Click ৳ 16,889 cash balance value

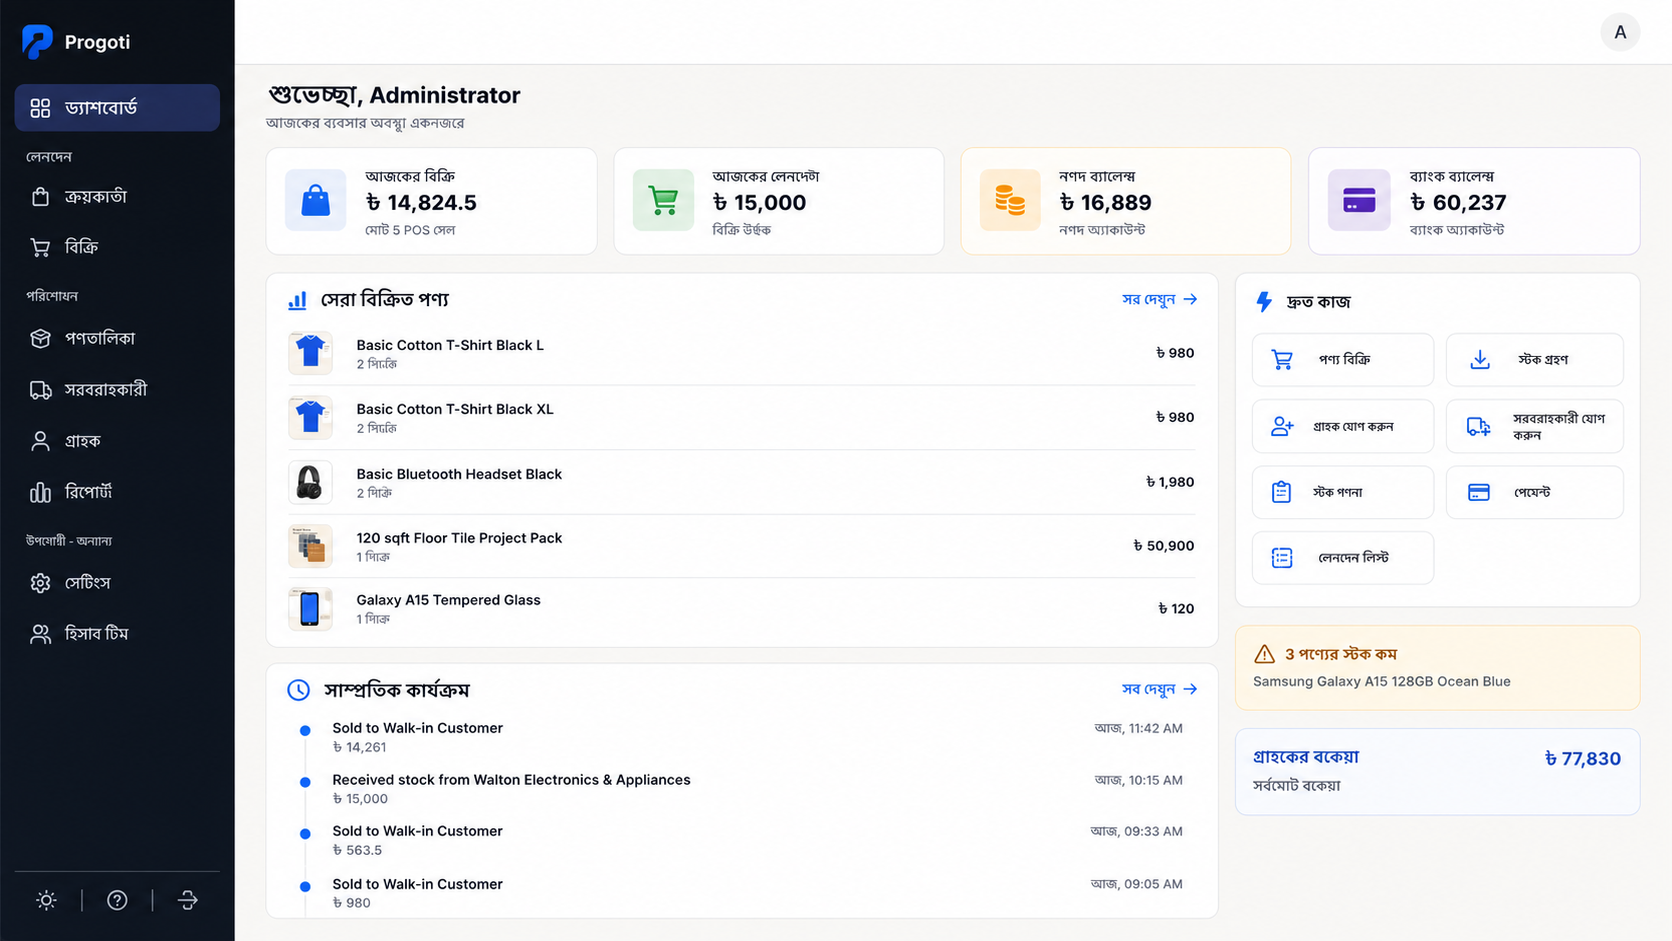click(1105, 202)
